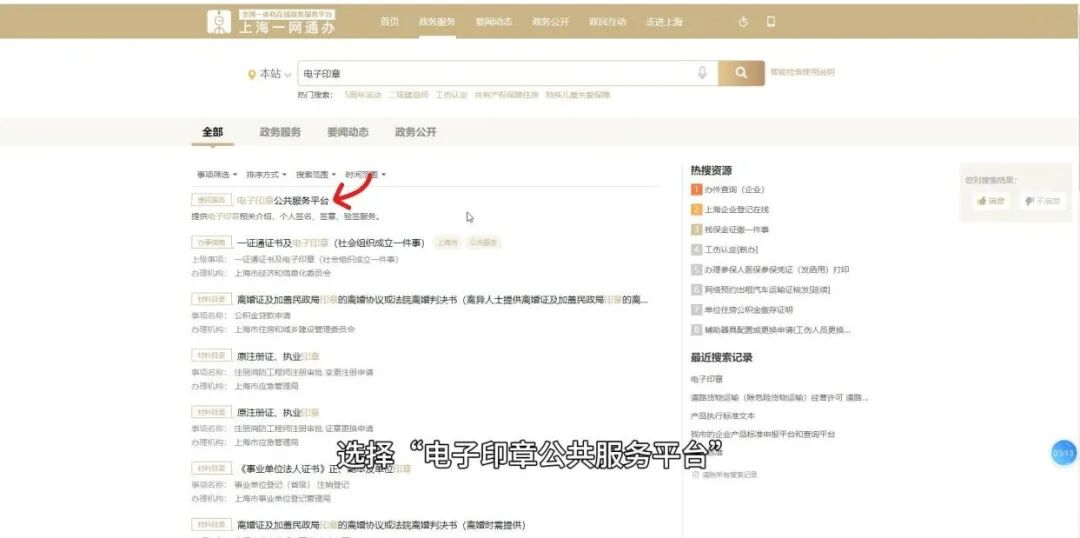Click 上海市经济和信息化委员会 agency text
The image size is (1080, 538).
coord(282,273)
